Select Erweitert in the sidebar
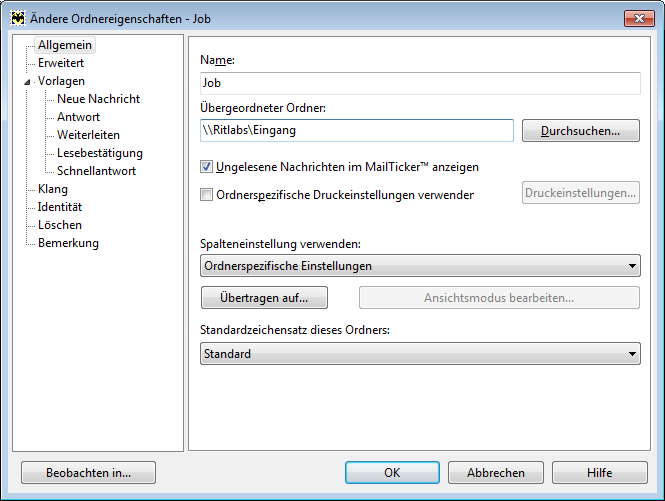Screen dimensions: 665x501 click(61, 63)
